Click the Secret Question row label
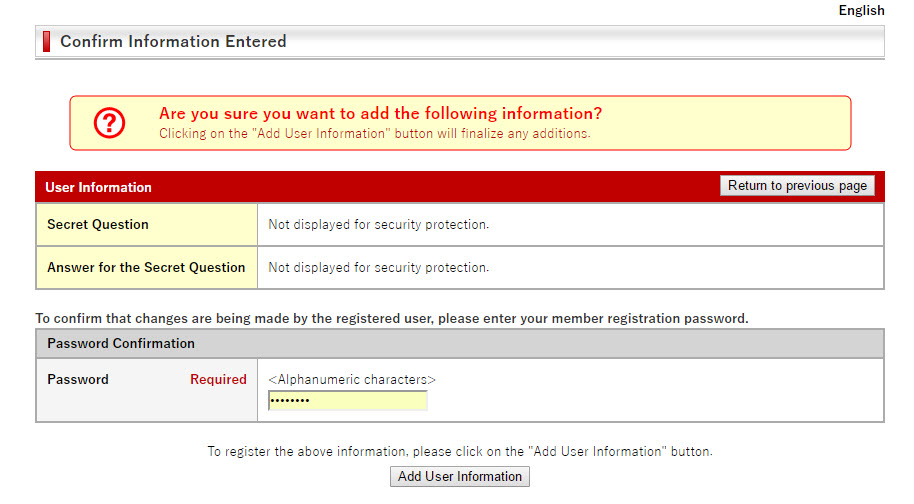The image size is (914, 504). (98, 224)
